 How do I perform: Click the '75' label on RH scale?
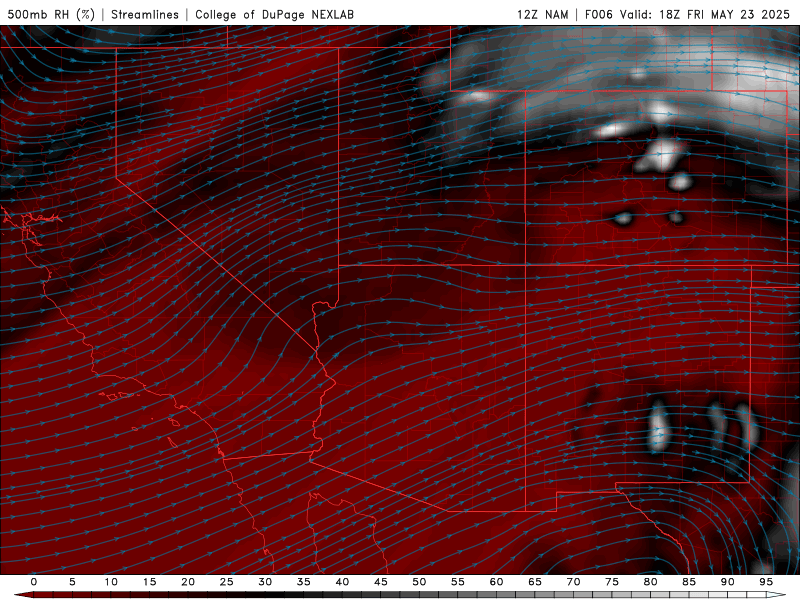point(612,582)
